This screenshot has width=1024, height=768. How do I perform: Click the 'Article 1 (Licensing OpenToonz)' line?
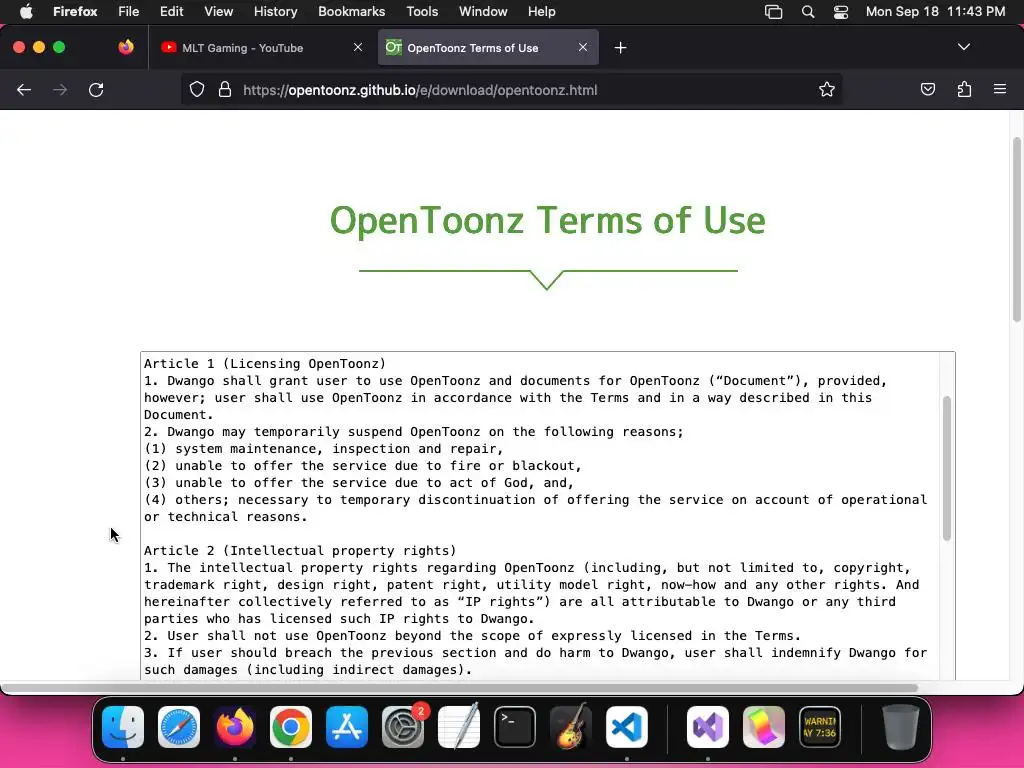tap(265, 364)
